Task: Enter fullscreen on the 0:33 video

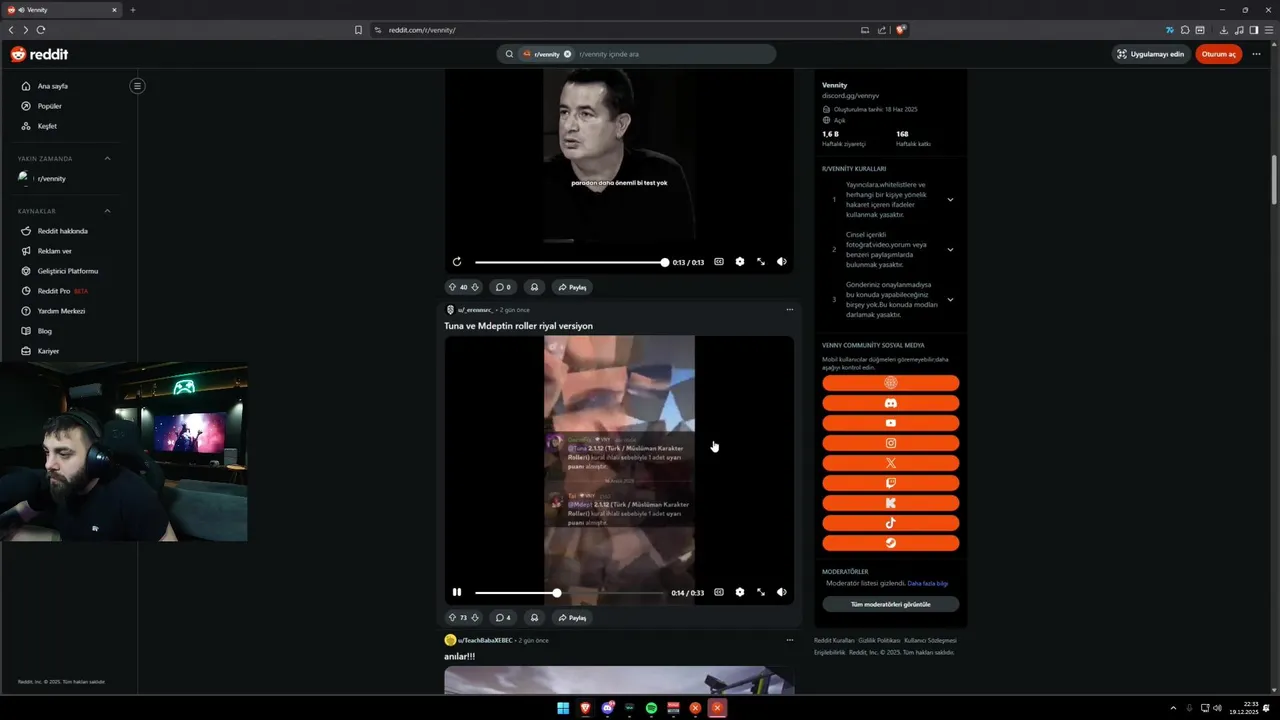Action: (761, 592)
